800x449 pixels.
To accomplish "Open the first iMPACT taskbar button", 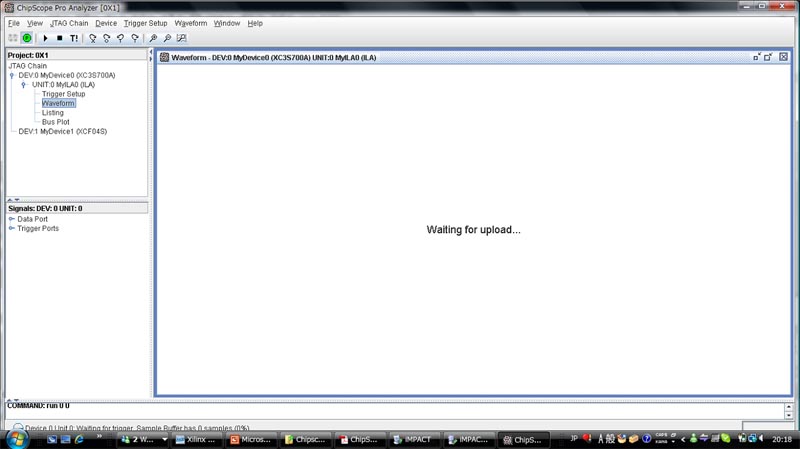I will 414,440.
